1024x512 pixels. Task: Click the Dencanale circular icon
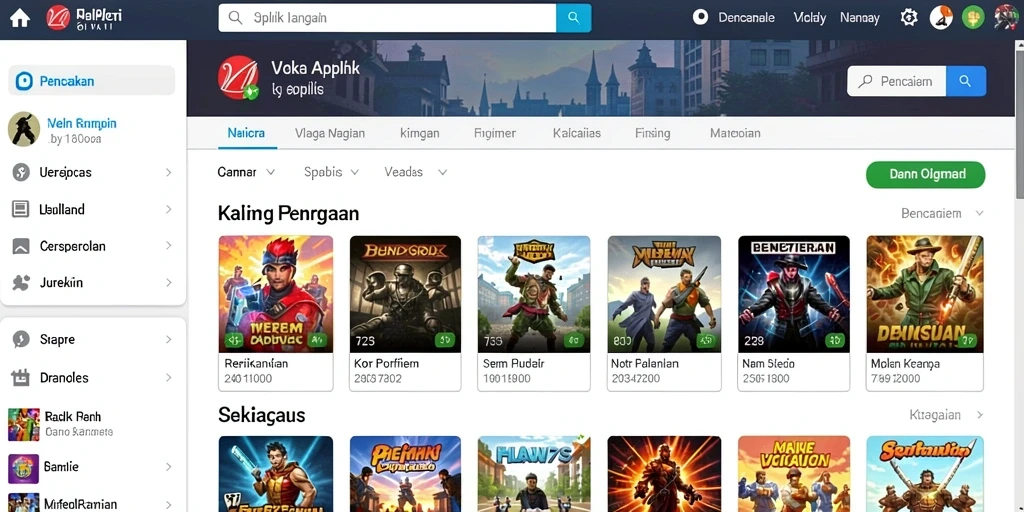(700, 18)
